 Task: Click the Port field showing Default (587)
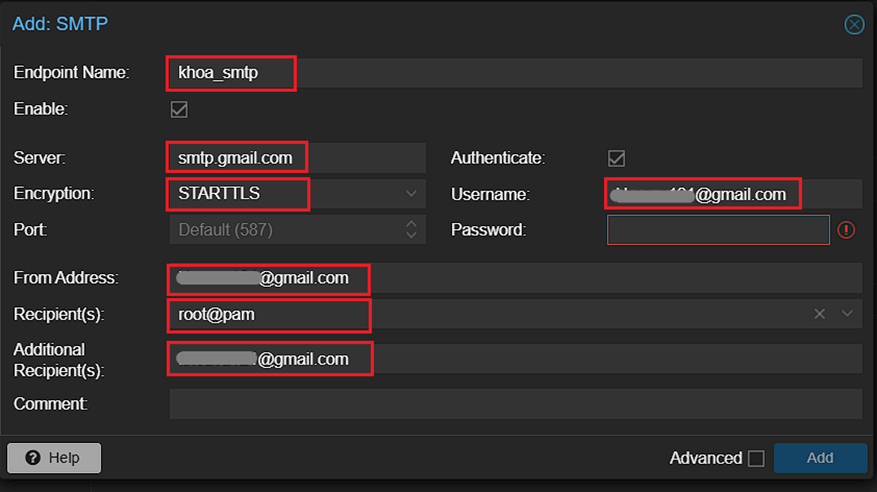[285, 229]
